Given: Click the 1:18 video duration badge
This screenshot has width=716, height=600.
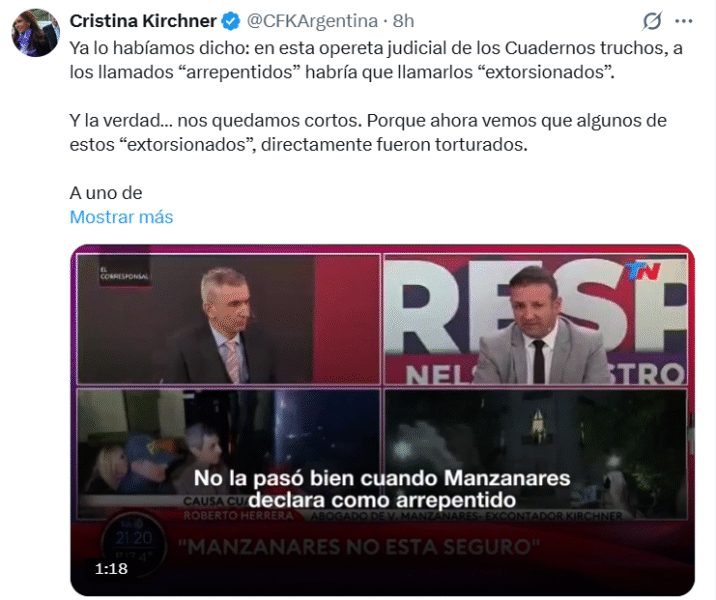Looking at the screenshot, I should click(x=111, y=568).
